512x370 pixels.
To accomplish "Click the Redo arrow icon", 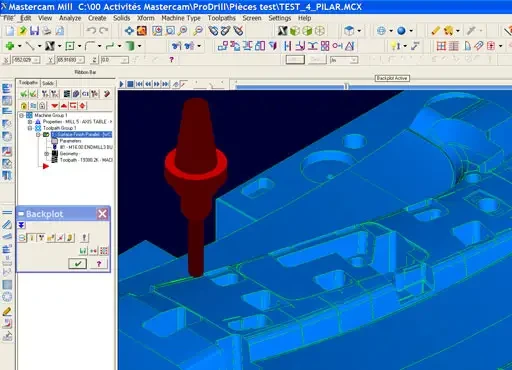I will click(104, 31).
